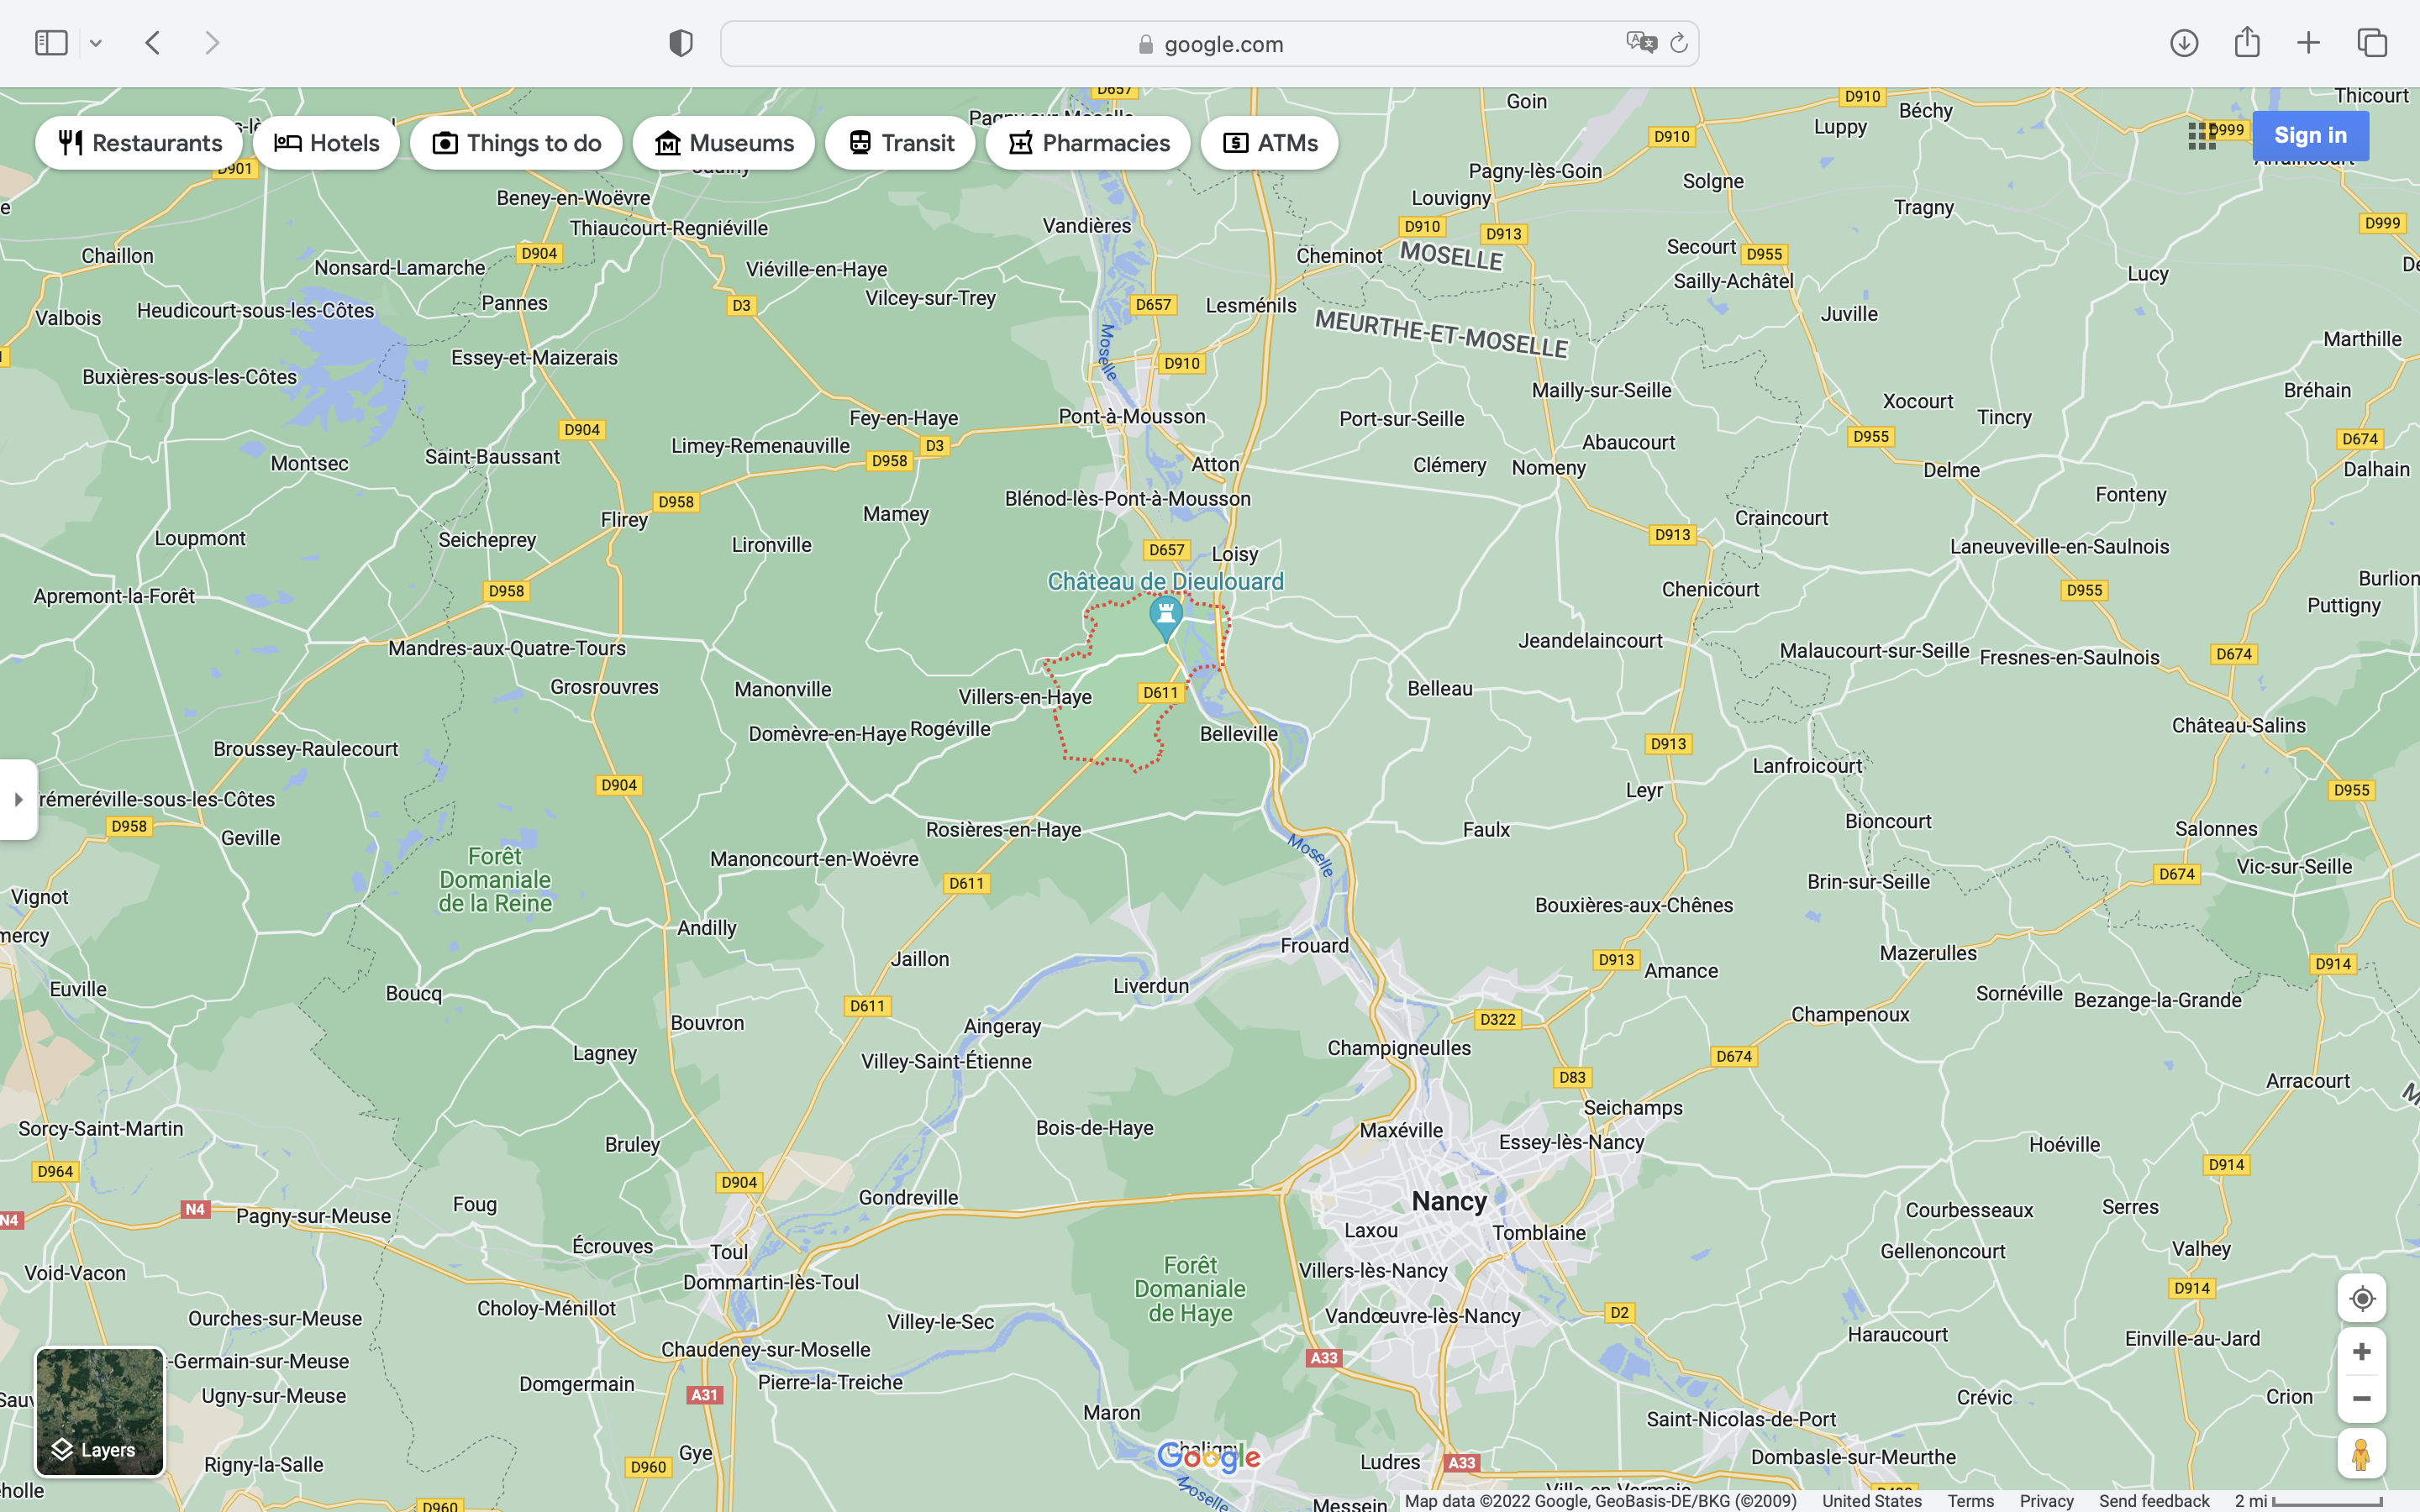Viewport: 2420px width, 1512px height.
Task: Zoom in on the map
Action: [2361, 1352]
